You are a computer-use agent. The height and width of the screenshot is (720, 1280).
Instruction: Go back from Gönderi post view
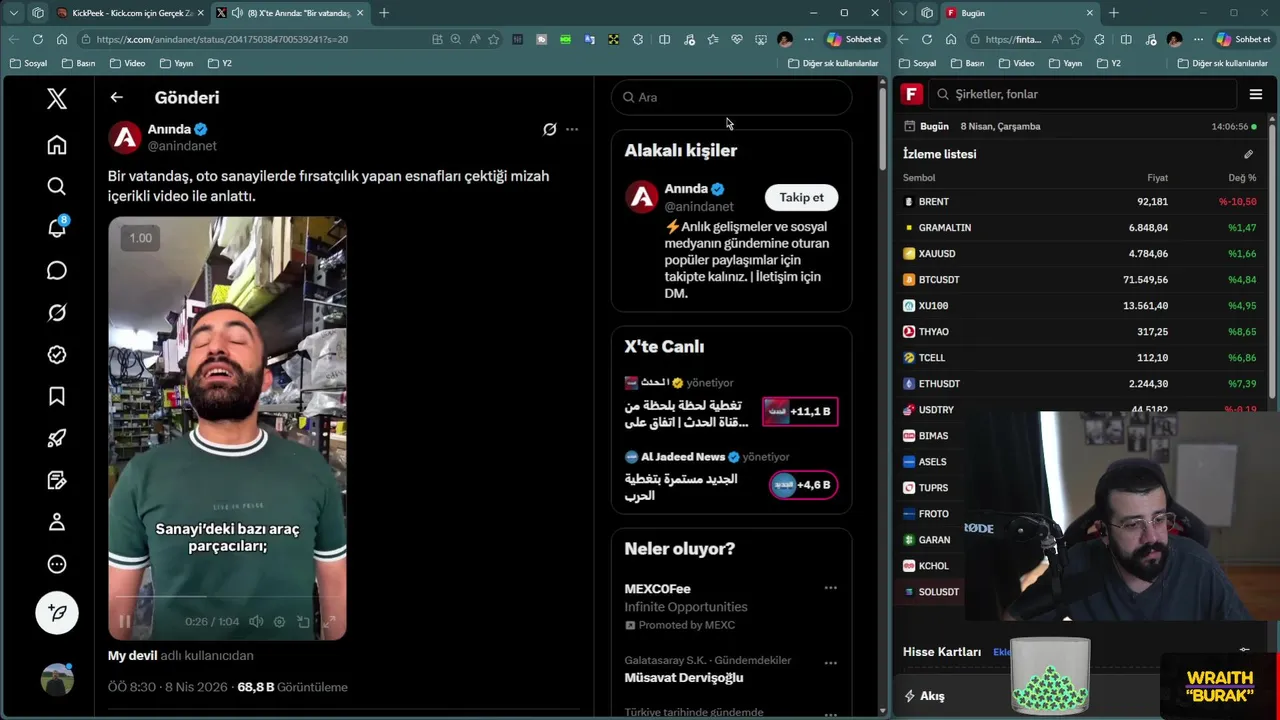(x=116, y=97)
